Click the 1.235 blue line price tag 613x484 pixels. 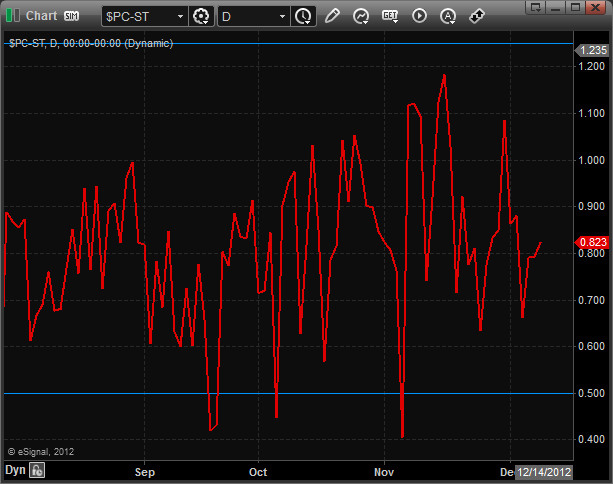pyautogui.click(x=591, y=50)
